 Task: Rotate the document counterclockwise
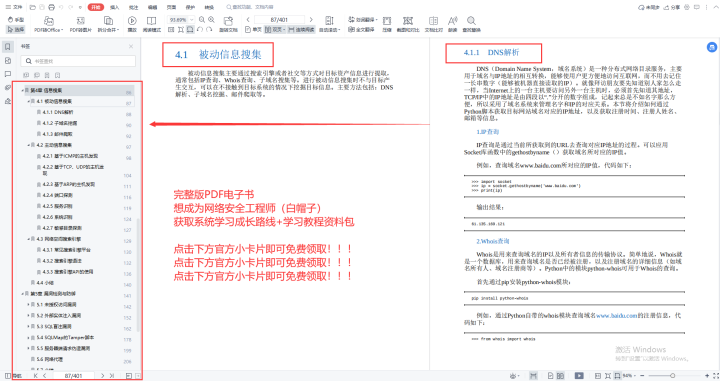click(x=200, y=29)
